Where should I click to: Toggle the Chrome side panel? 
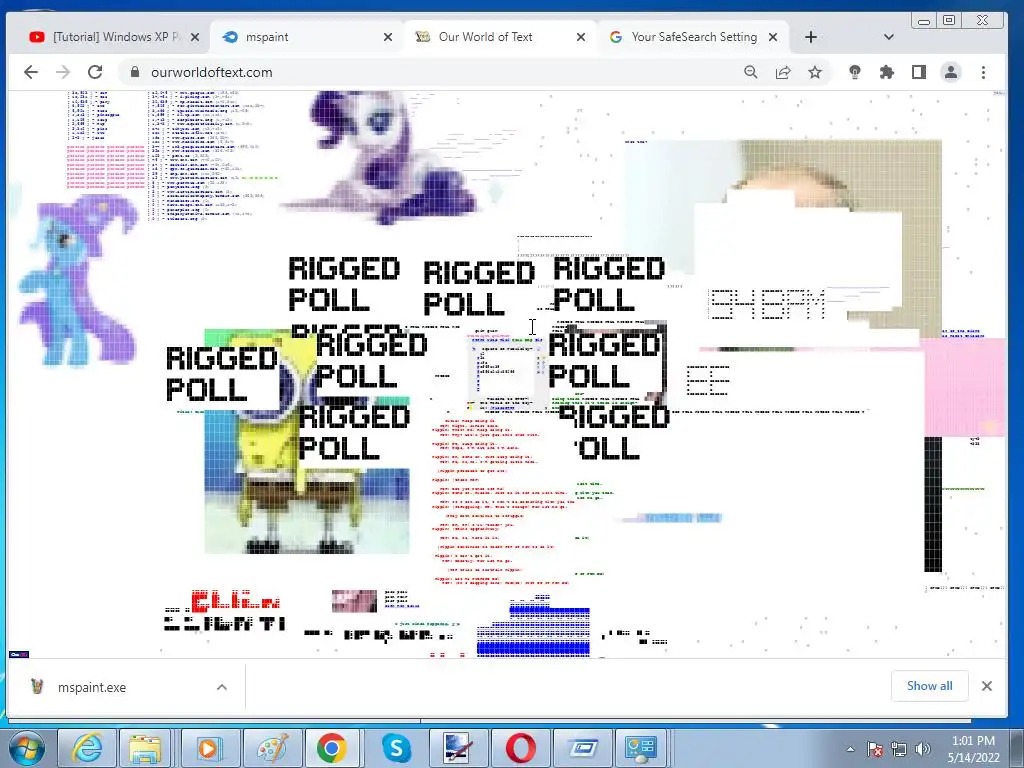point(919,72)
